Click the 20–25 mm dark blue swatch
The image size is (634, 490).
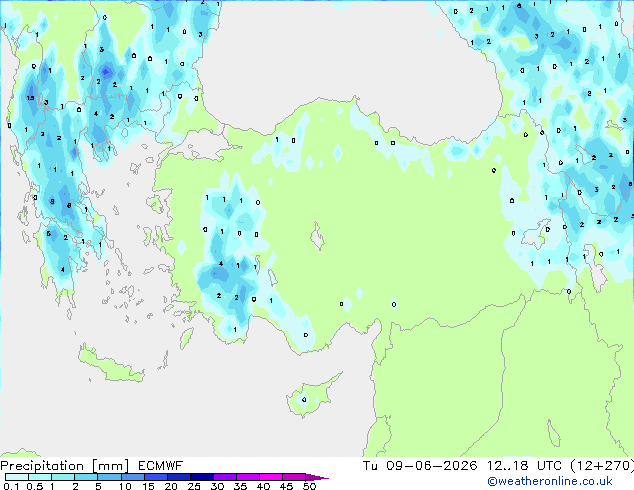coord(178,477)
